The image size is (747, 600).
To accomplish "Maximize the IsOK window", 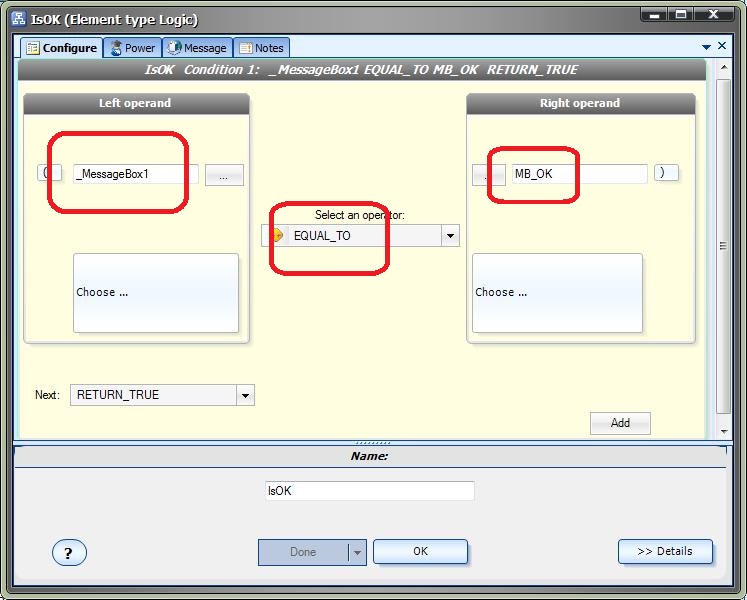I will tap(681, 15).
